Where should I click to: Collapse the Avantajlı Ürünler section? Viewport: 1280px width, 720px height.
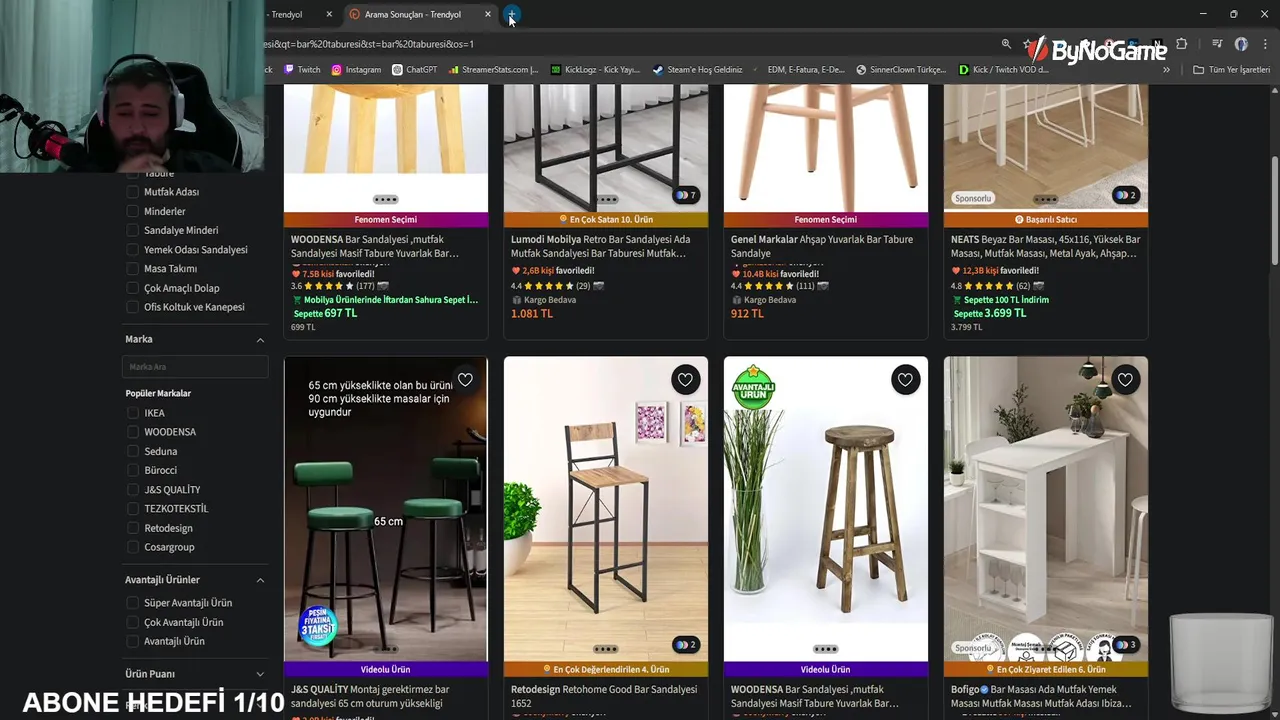[x=260, y=580]
